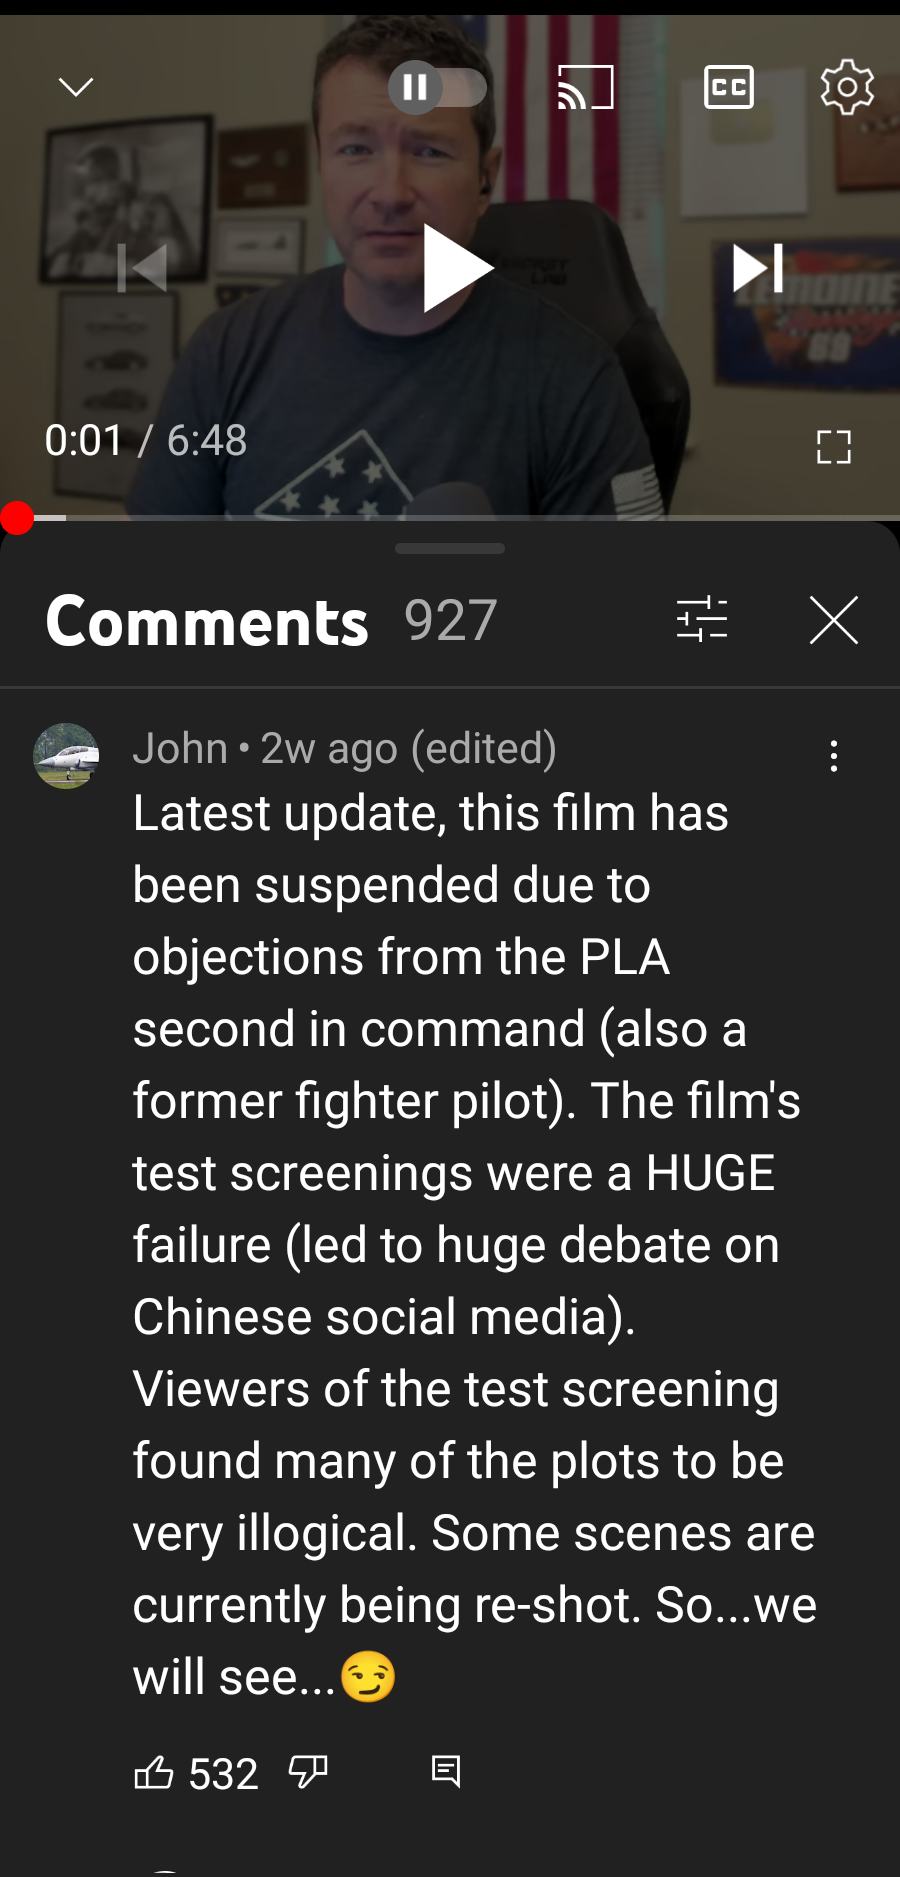Open comment sort options icon
The width and height of the screenshot is (900, 1877).
pos(702,619)
